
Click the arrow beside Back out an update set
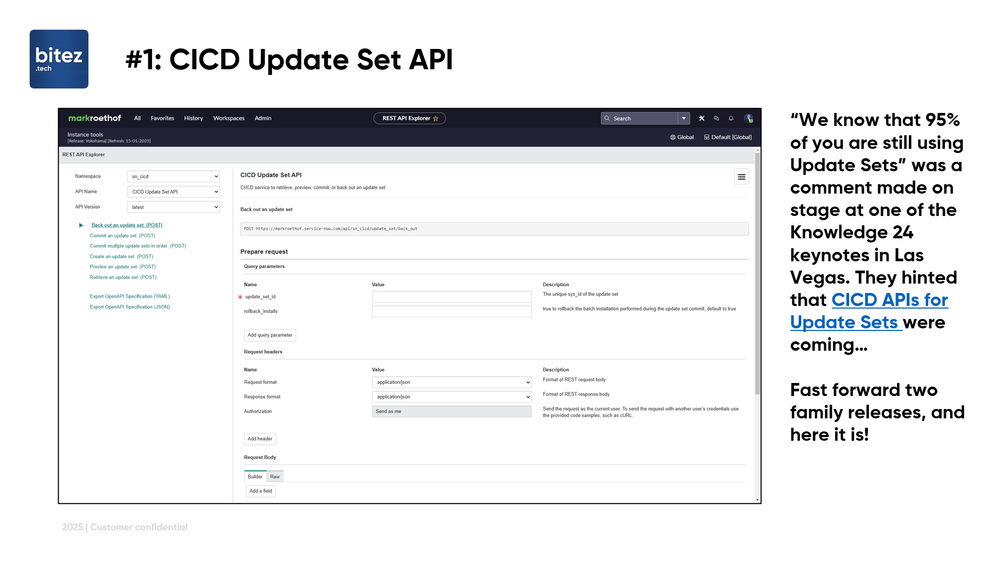coord(81,225)
